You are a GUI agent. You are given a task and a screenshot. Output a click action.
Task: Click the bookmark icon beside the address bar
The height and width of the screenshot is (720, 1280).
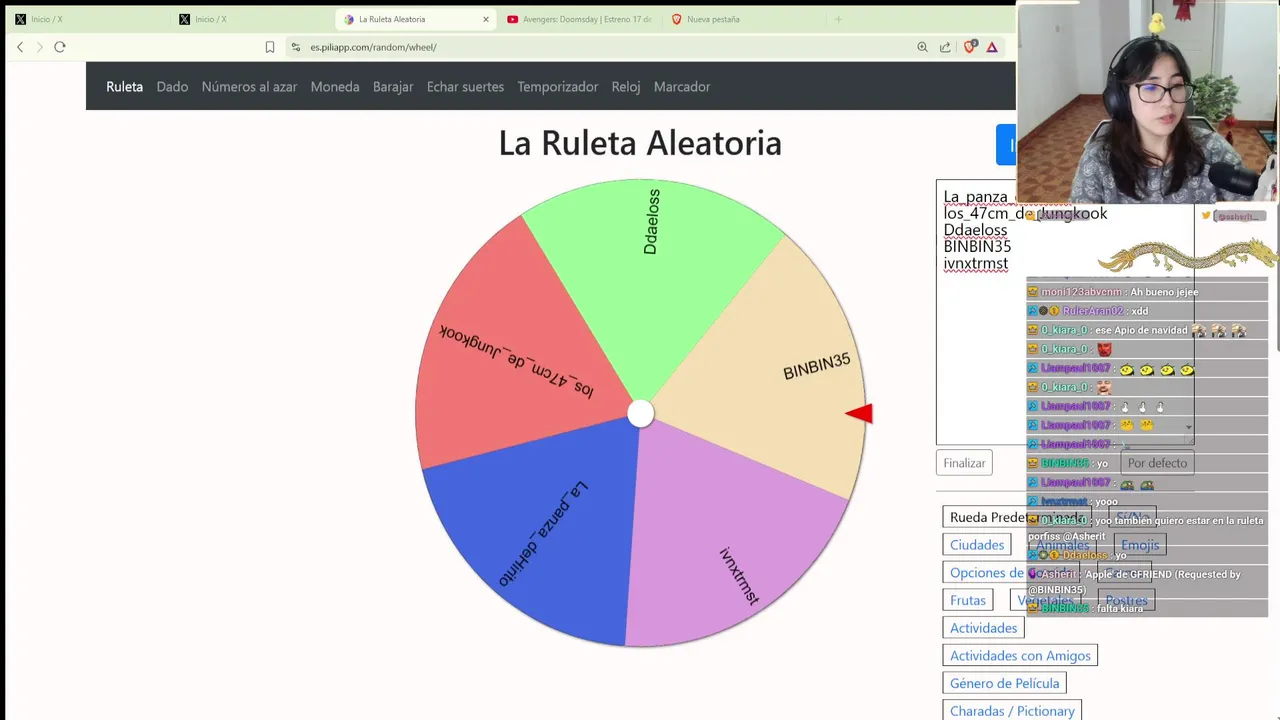270,47
